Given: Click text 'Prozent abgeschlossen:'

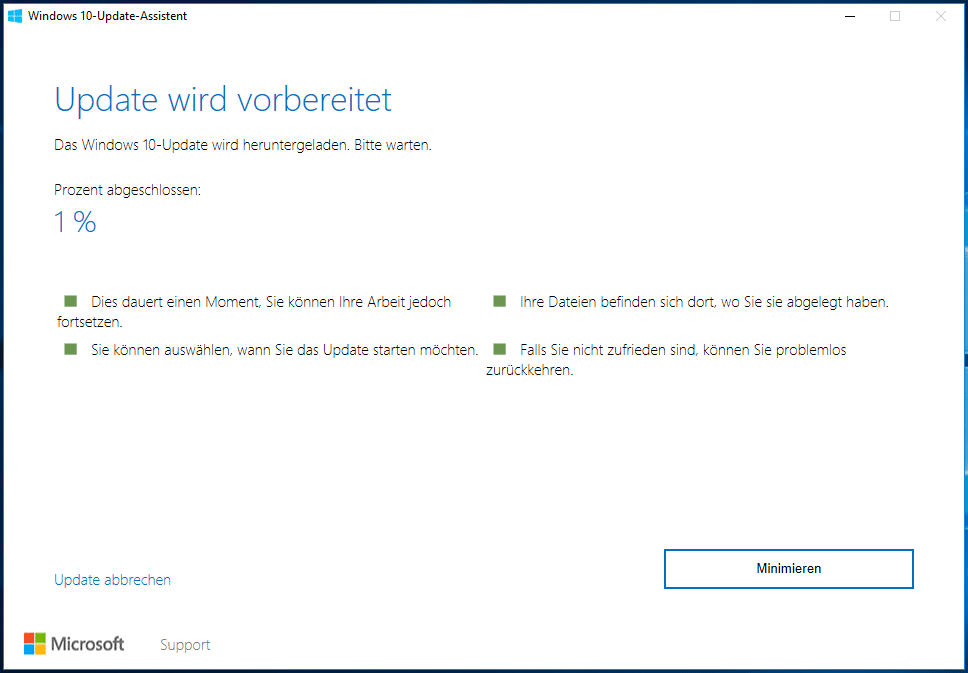Looking at the screenshot, I should tap(127, 190).
